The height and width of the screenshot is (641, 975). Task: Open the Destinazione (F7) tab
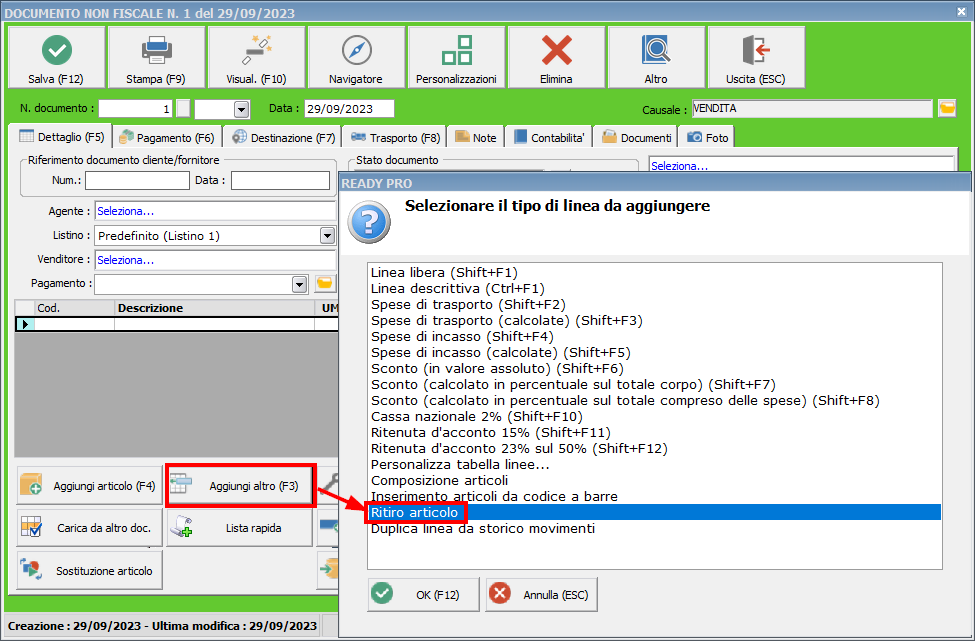pyautogui.click(x=284, y=137)
